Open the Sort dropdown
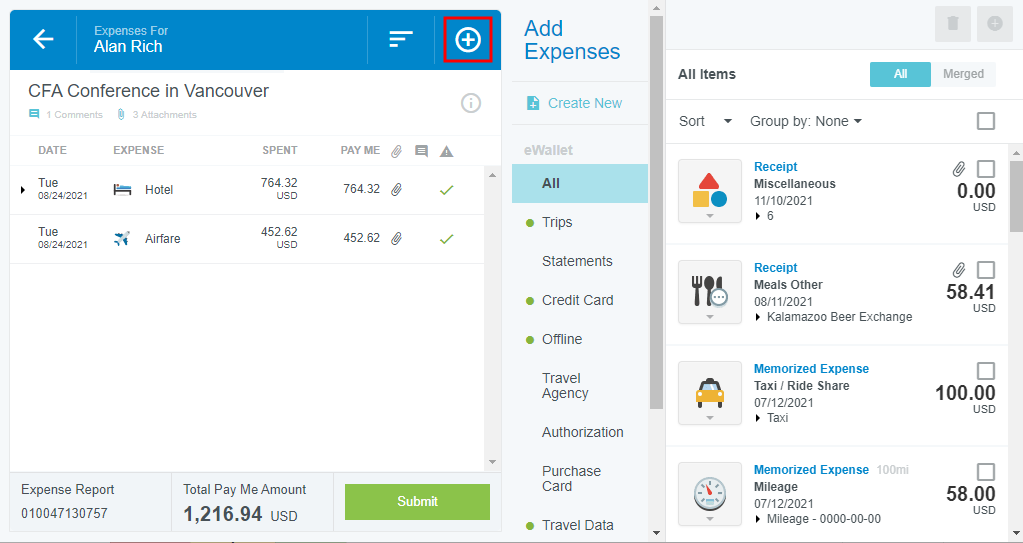1023x543 pixels. click(705, 121)
